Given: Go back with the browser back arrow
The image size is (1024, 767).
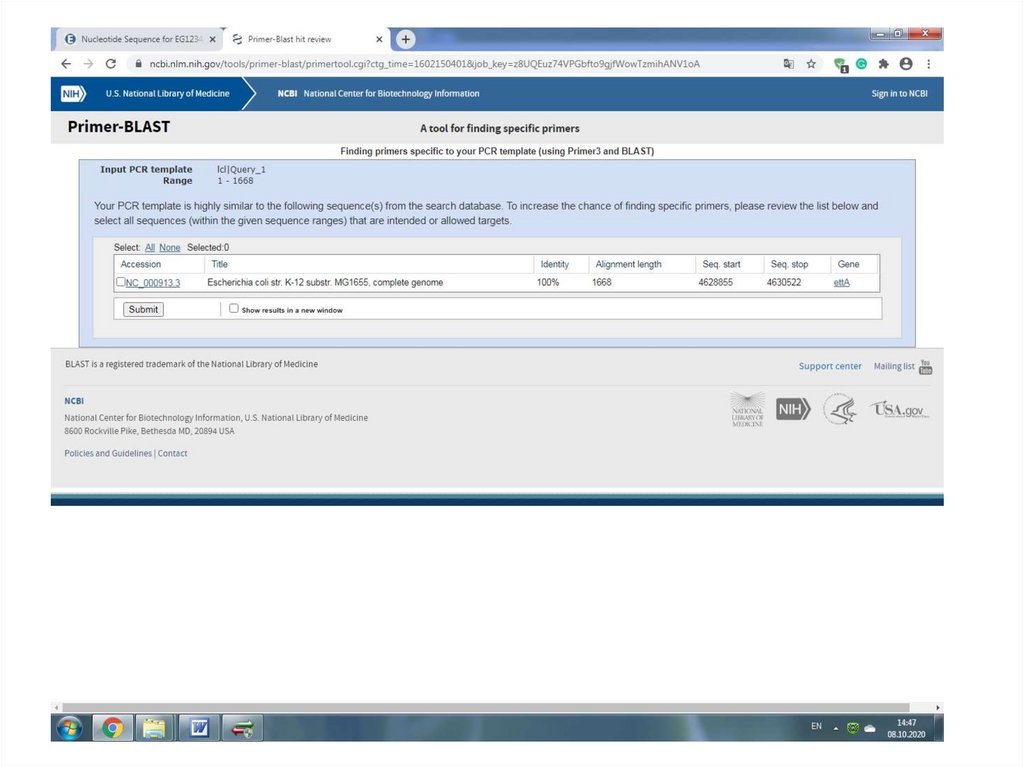Looking at the screenshot, I should click(x=66, y=64).
